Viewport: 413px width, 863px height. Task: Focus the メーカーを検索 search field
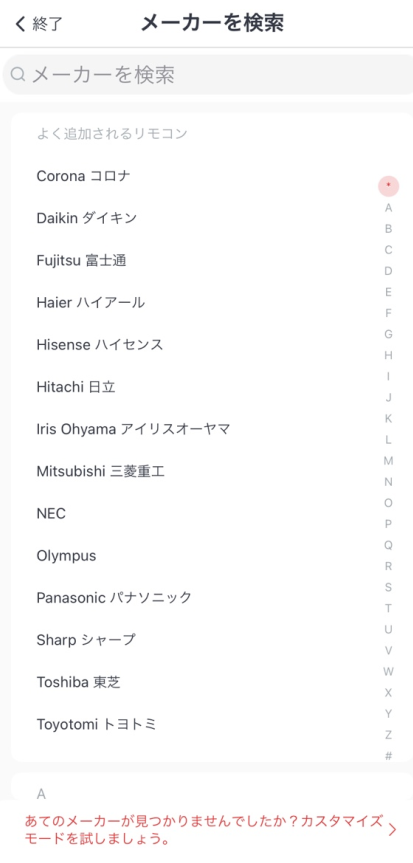coord(208,75)
